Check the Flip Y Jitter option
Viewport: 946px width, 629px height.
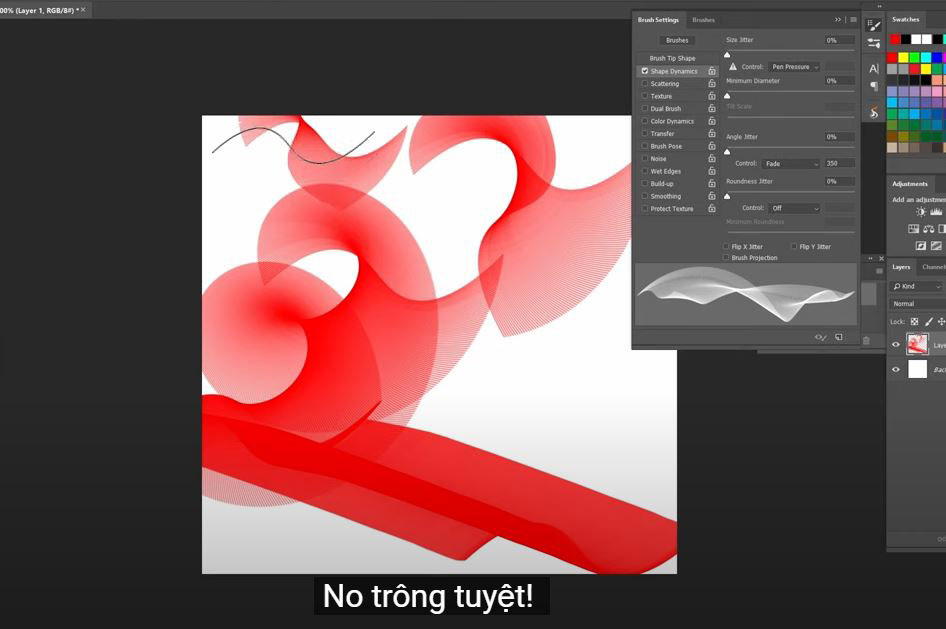(794, 247)
